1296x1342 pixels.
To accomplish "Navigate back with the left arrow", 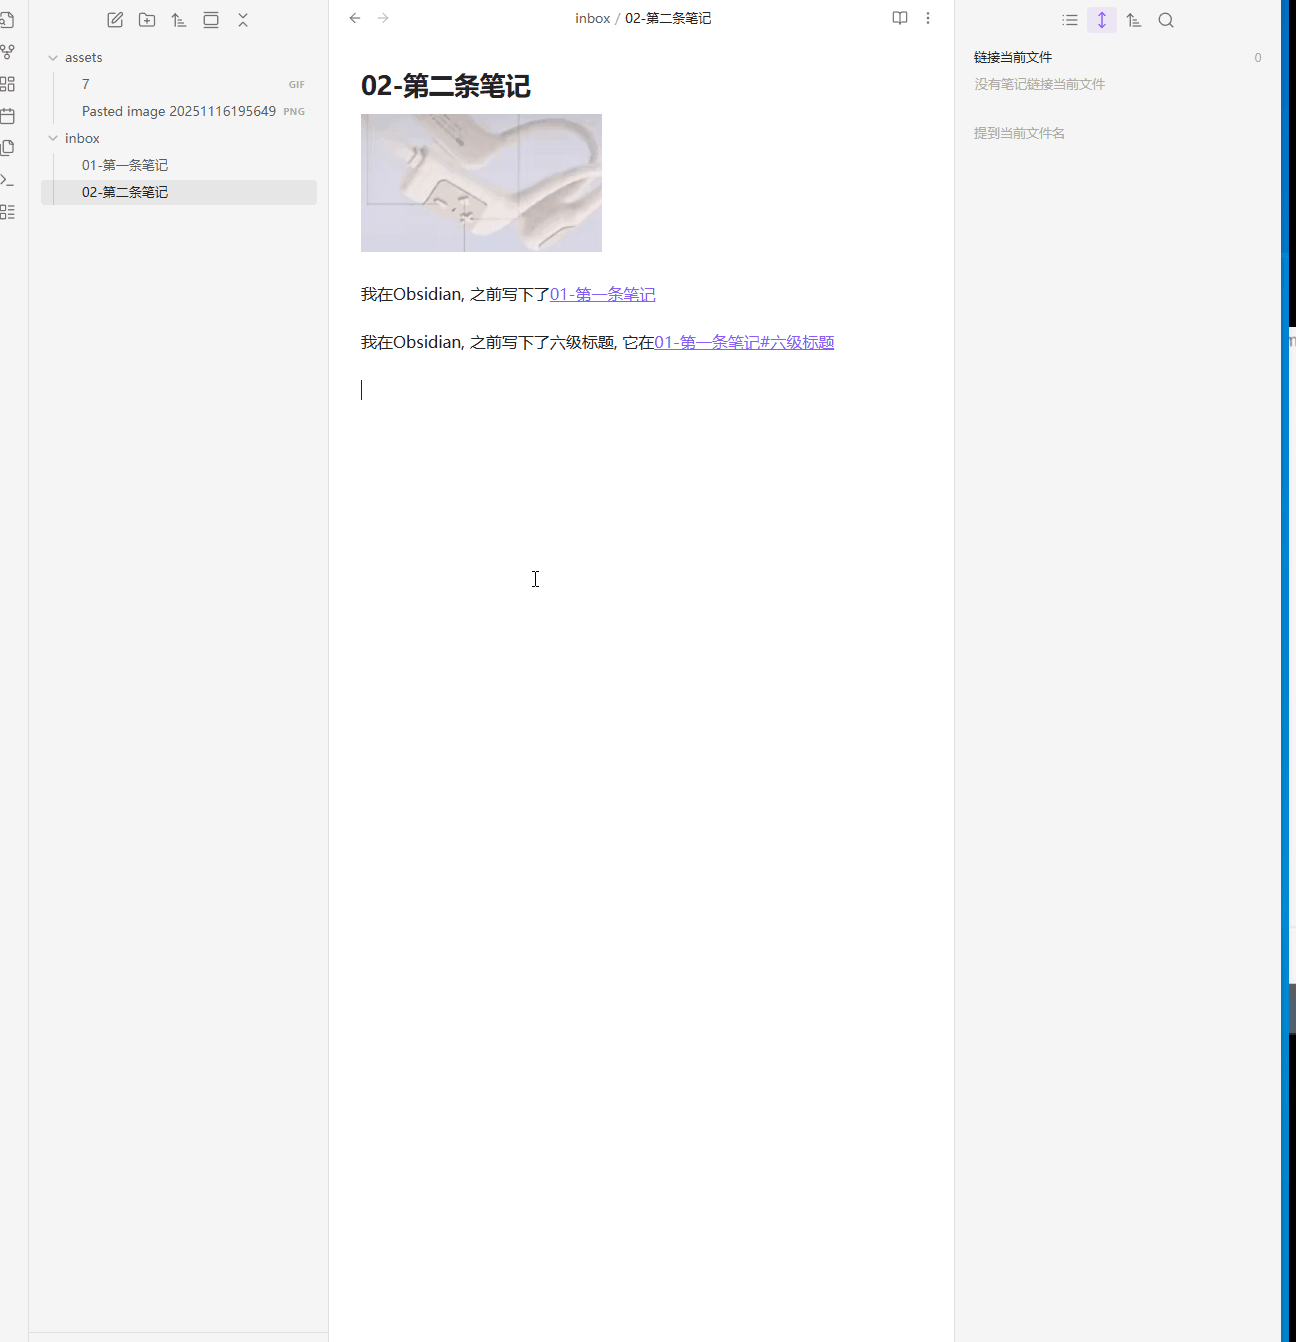I will pos(355,18).
